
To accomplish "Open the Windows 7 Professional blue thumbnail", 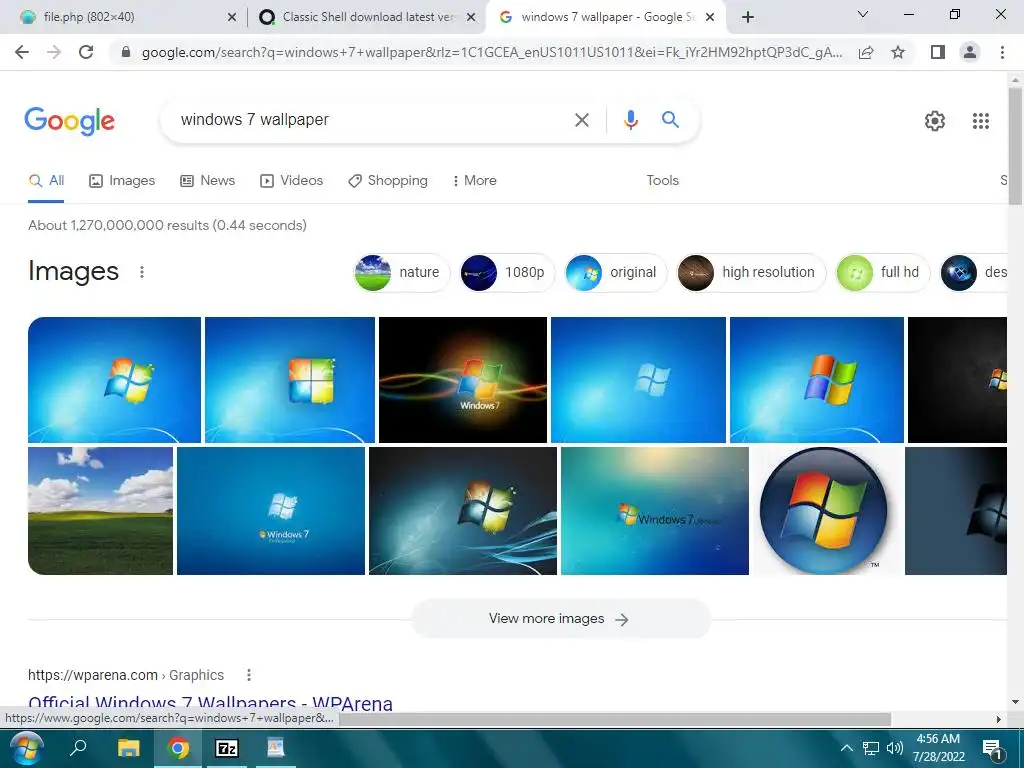I will 271,511.
